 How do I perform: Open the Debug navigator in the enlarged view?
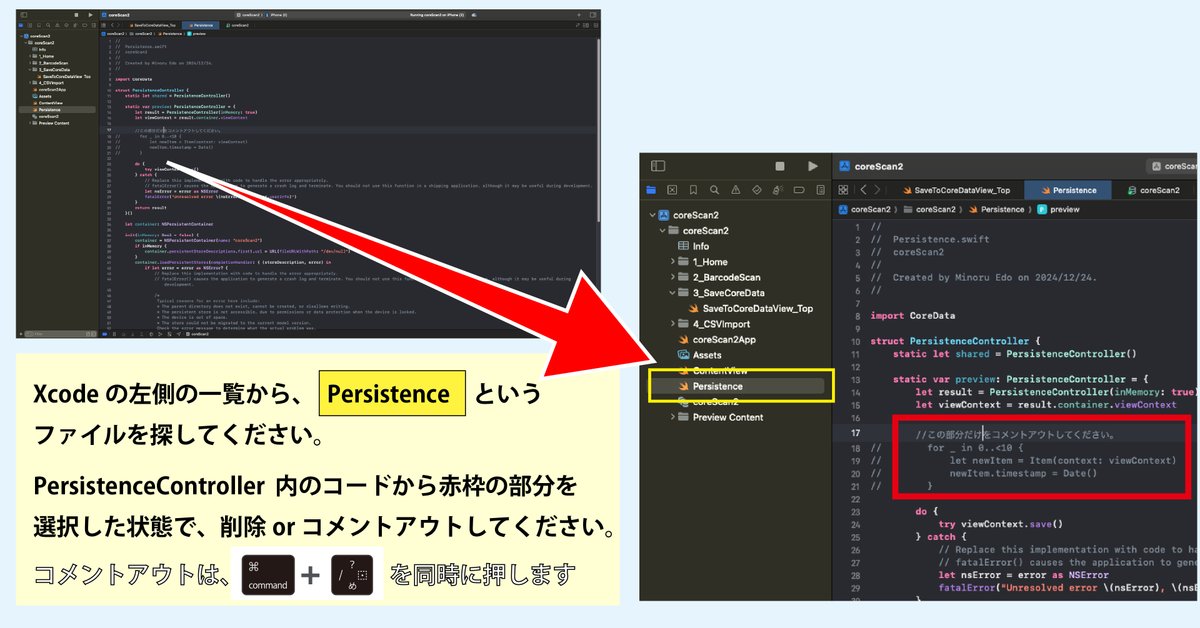[x=778, y=190]
